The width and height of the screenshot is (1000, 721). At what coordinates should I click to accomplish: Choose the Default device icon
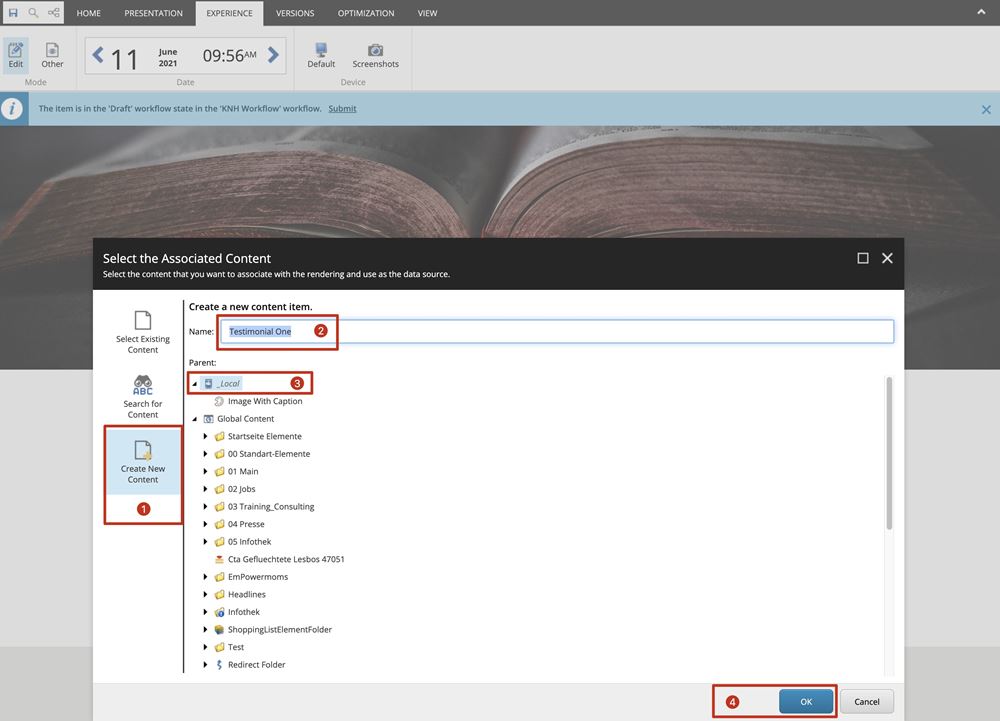pyautogui.click(x=321, y=55)
